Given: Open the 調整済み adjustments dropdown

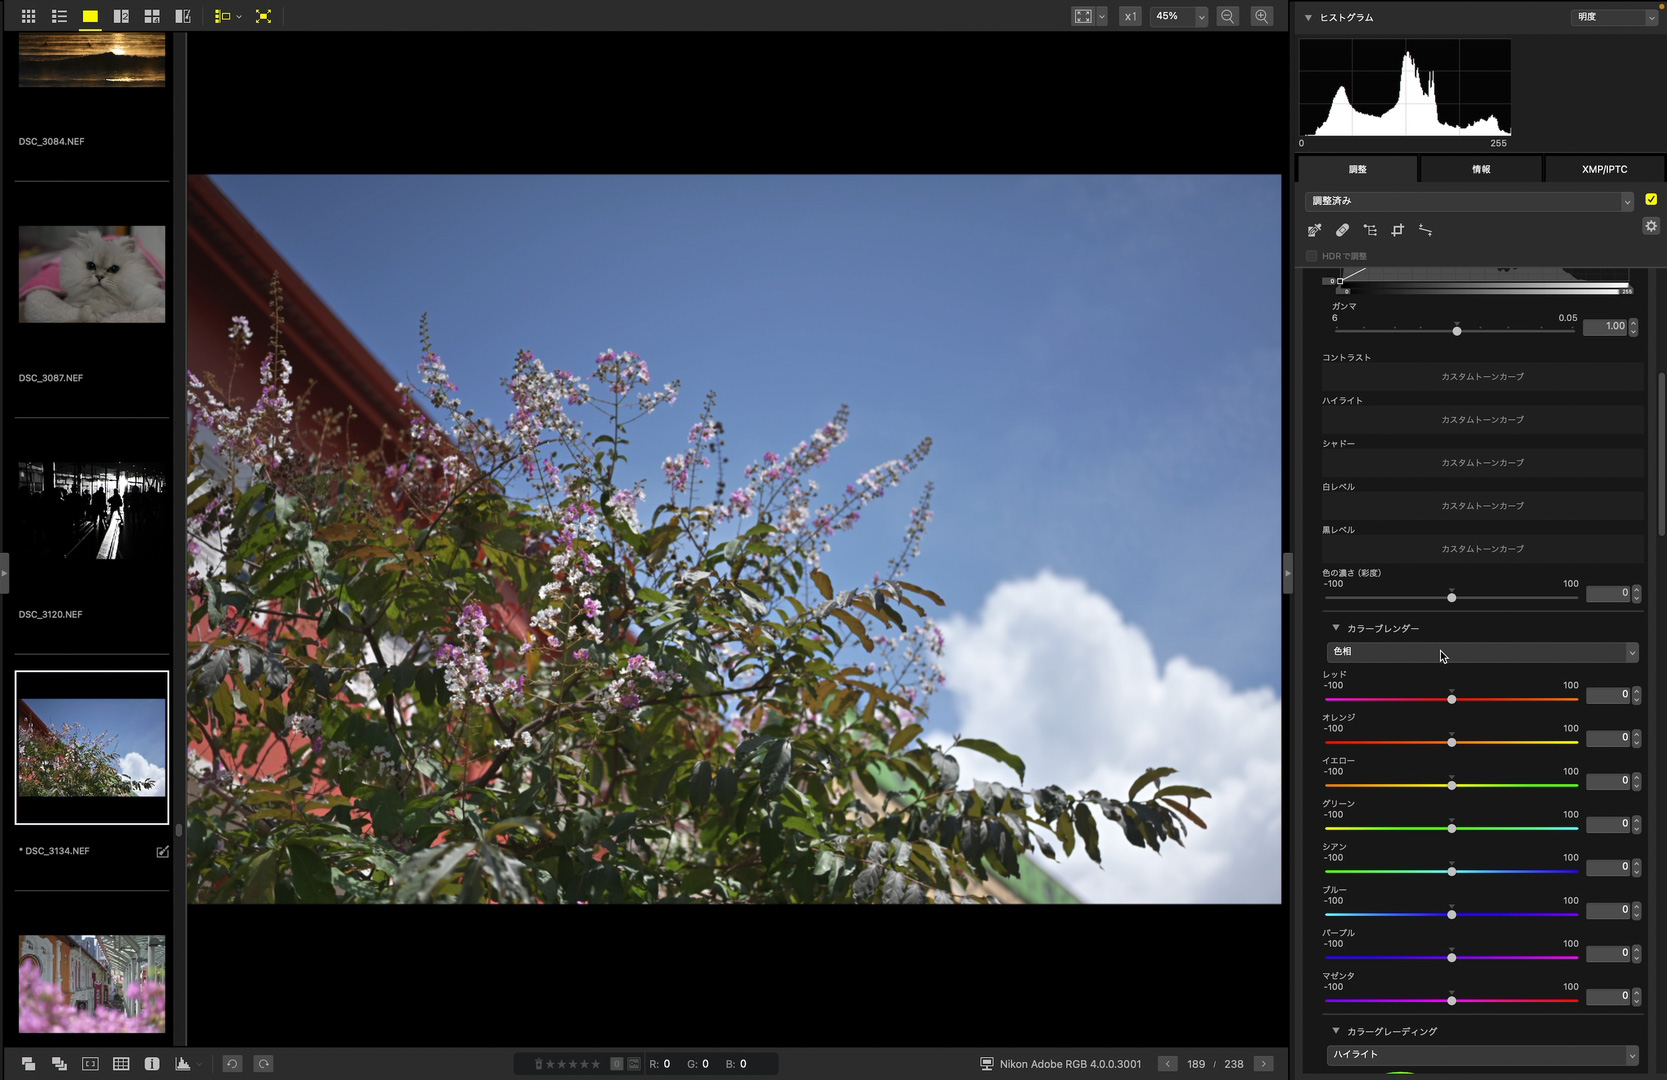Looking at the screenshot, I should (x=1469, y=201).
